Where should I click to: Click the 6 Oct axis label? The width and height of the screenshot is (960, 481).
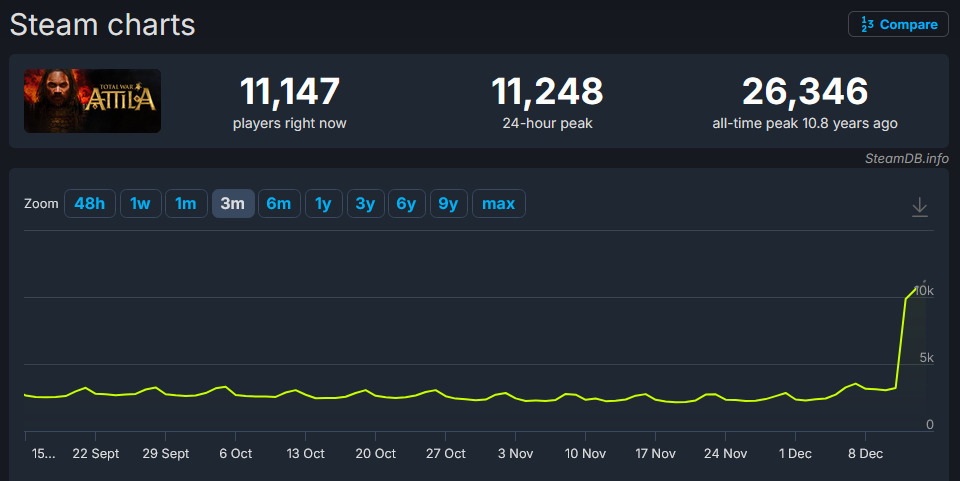point(236,453)
